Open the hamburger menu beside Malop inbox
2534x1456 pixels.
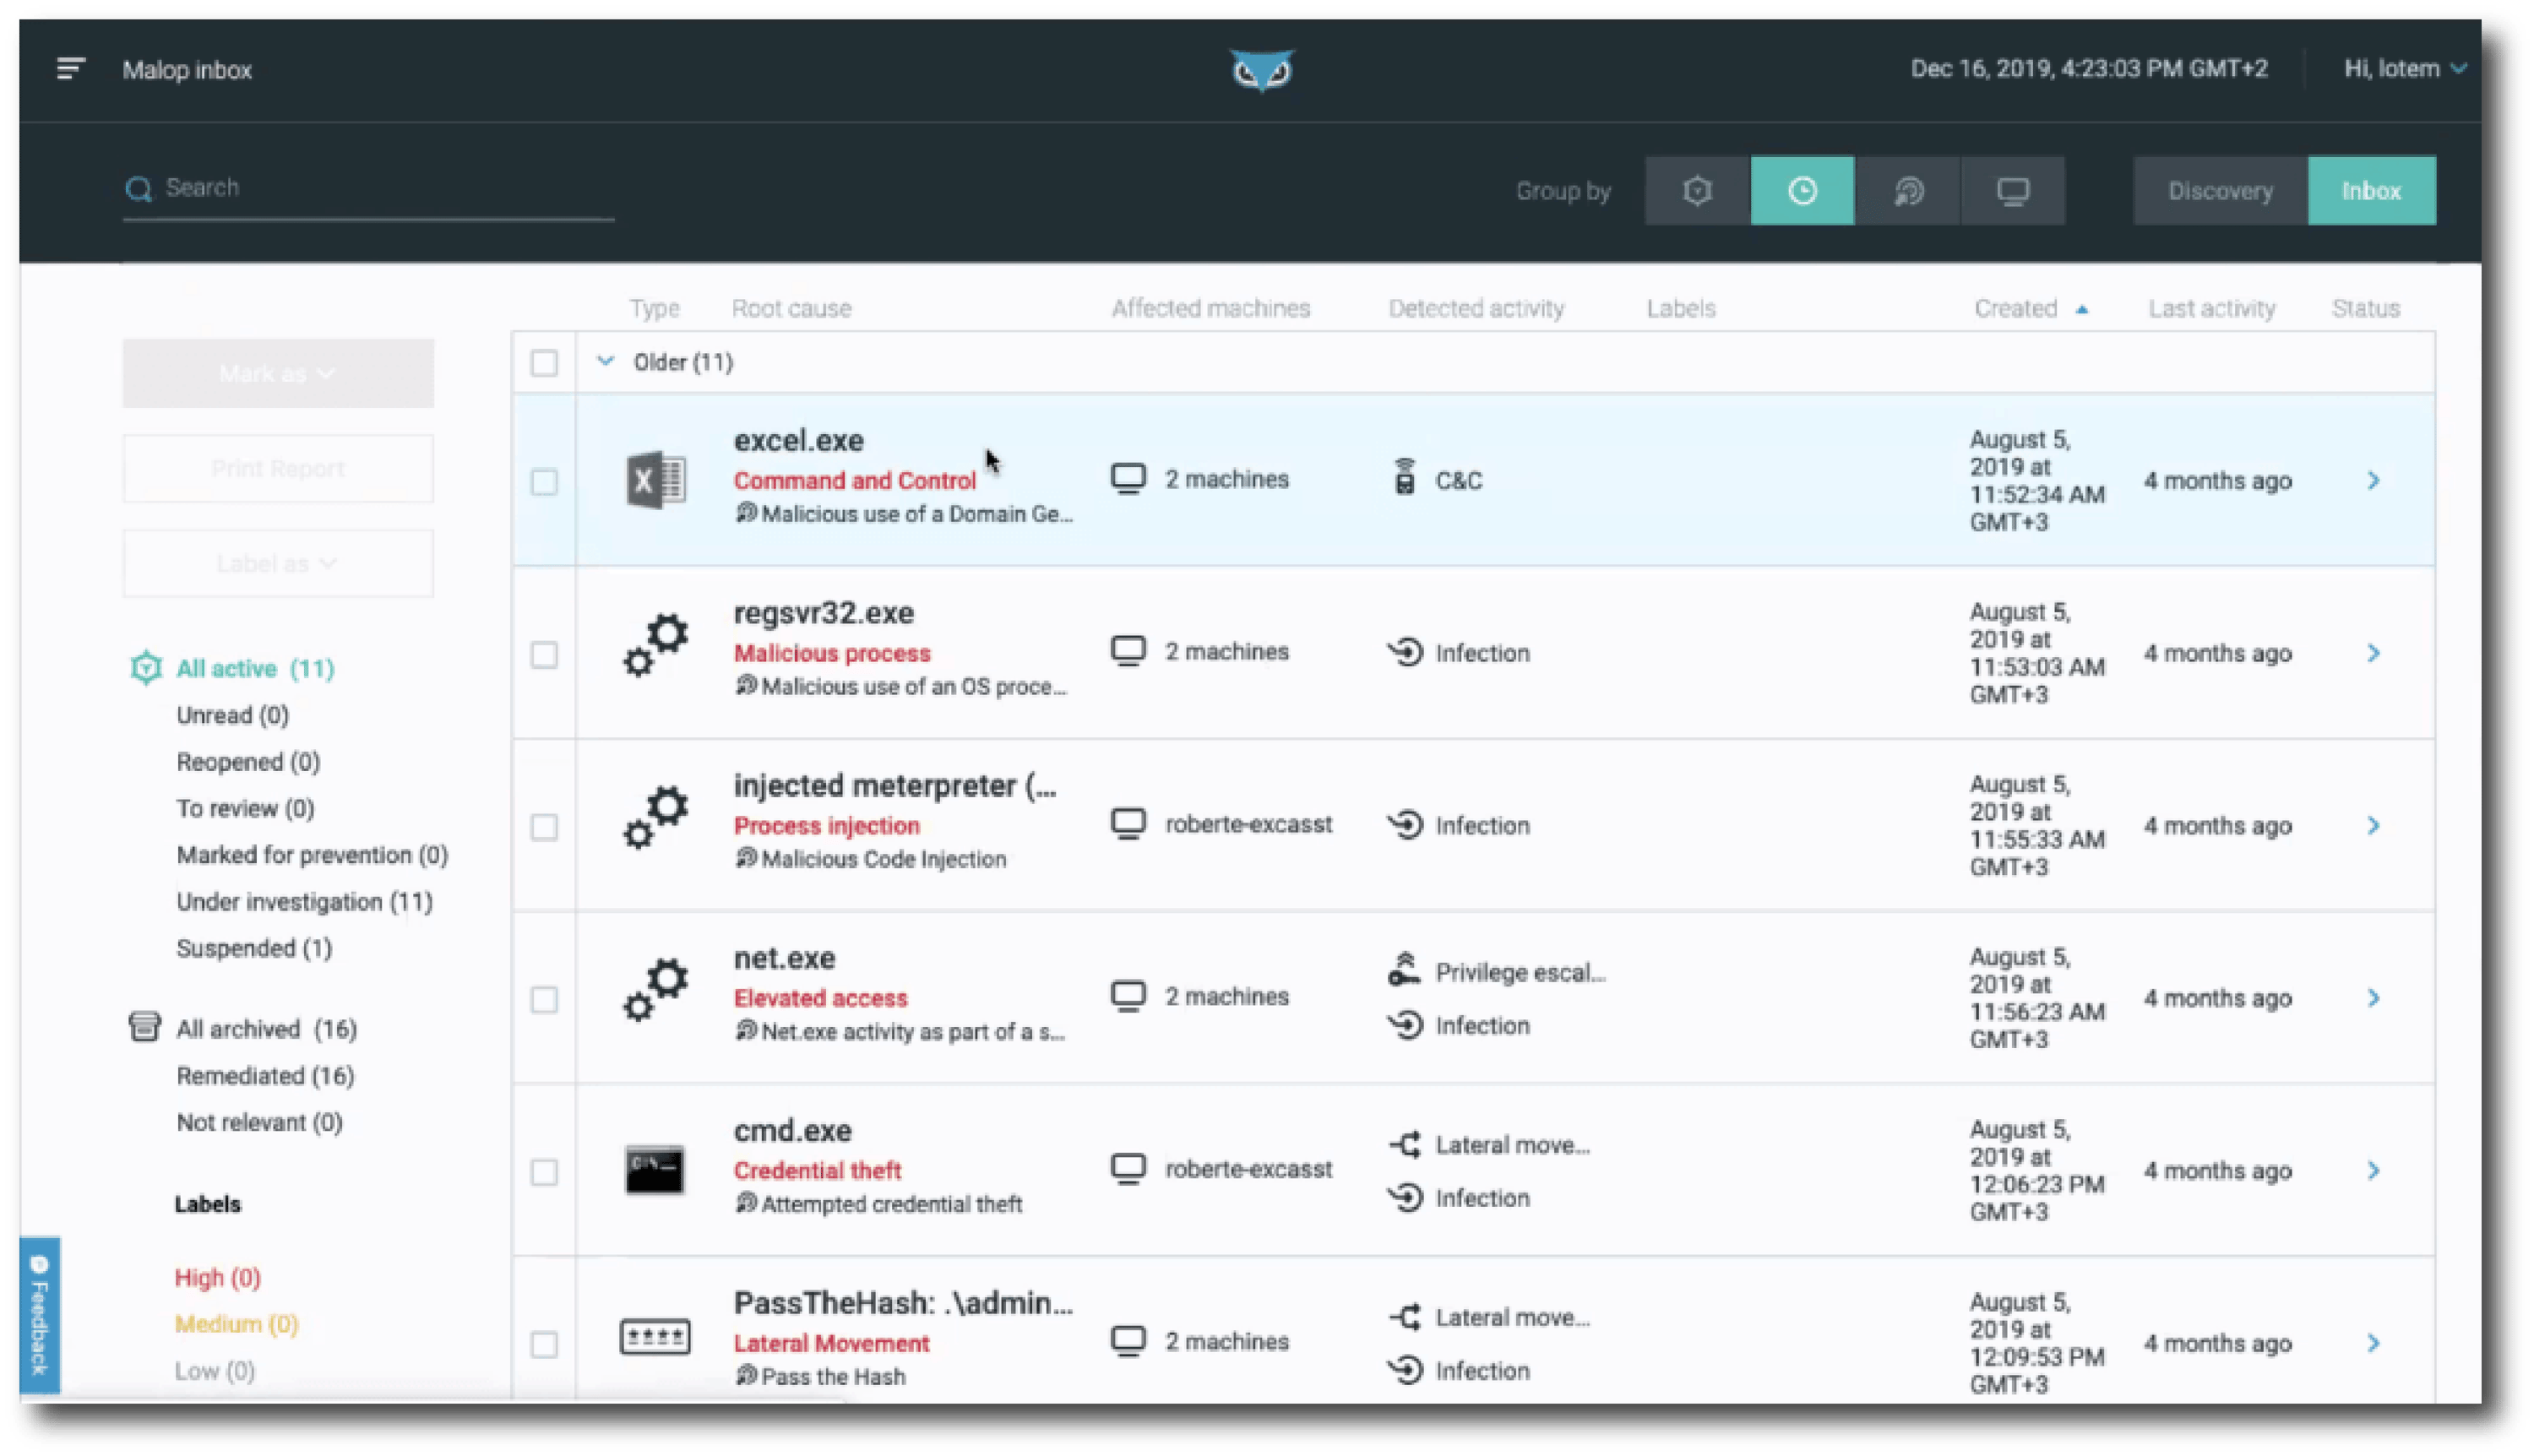pos(69,69)
